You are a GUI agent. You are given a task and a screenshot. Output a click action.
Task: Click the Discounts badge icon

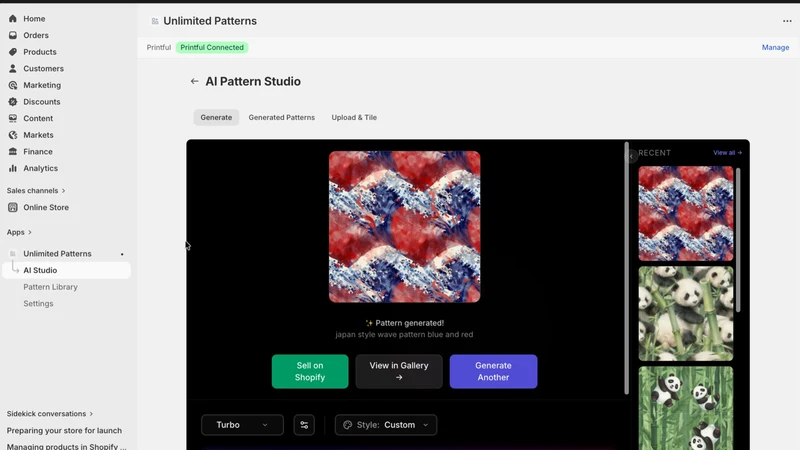click(x=13, y=102)
